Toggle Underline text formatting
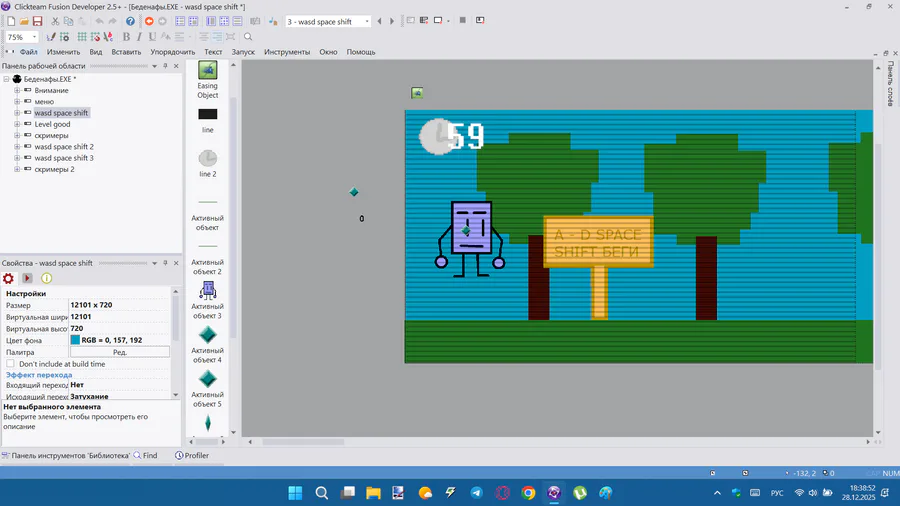 [152, 37]
